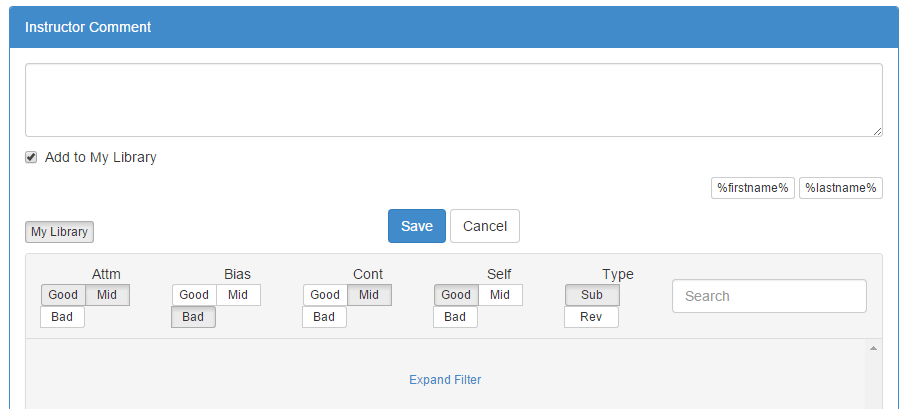
Task: Click inside the instructor comment text area
Action: (453, 100)
